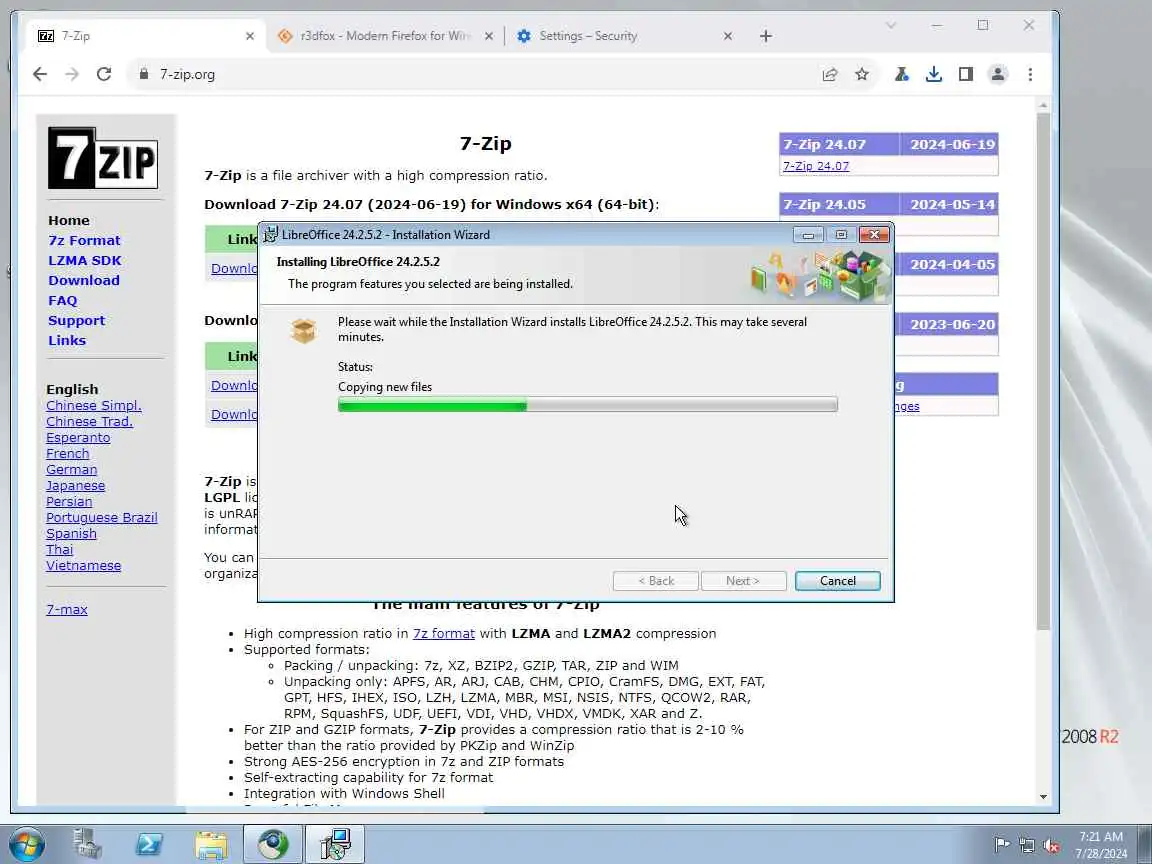Open a new browser tab
Screen dimensions: 1152x864
coord(766,36)
